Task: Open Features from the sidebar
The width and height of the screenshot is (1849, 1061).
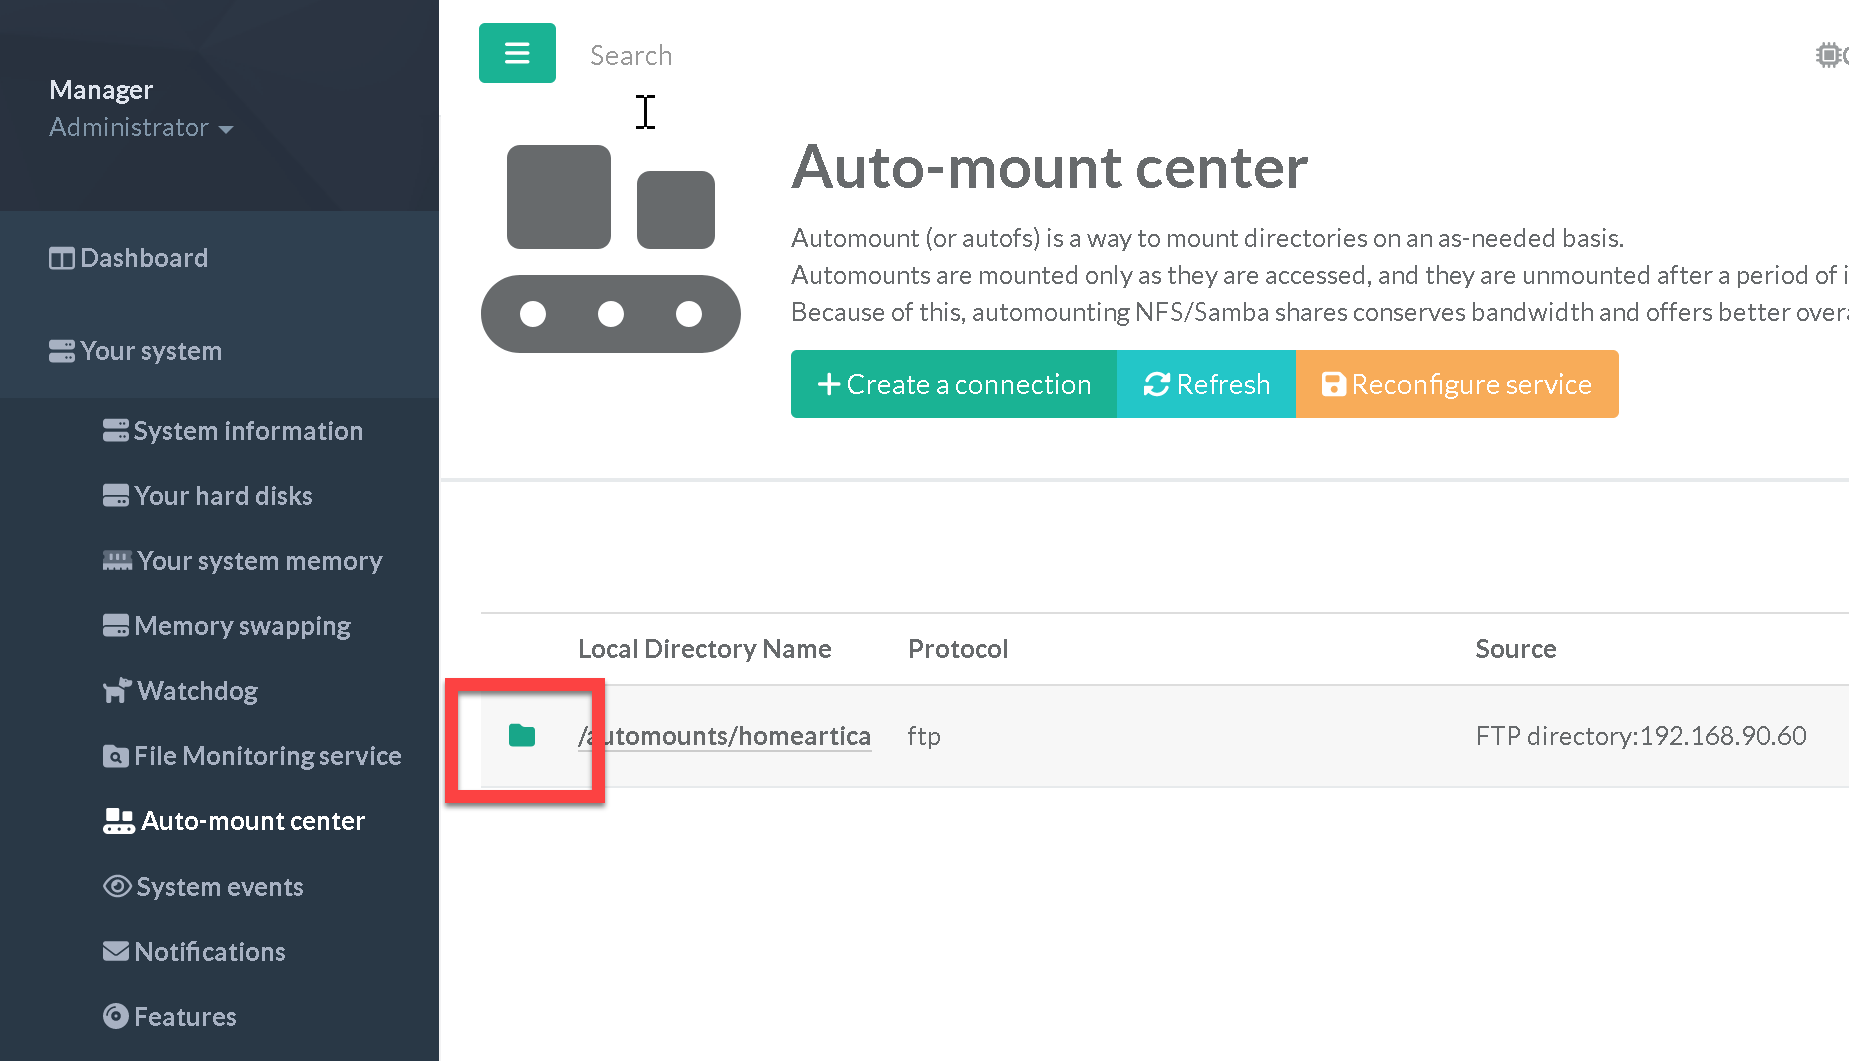Action: click(185, 1017)
